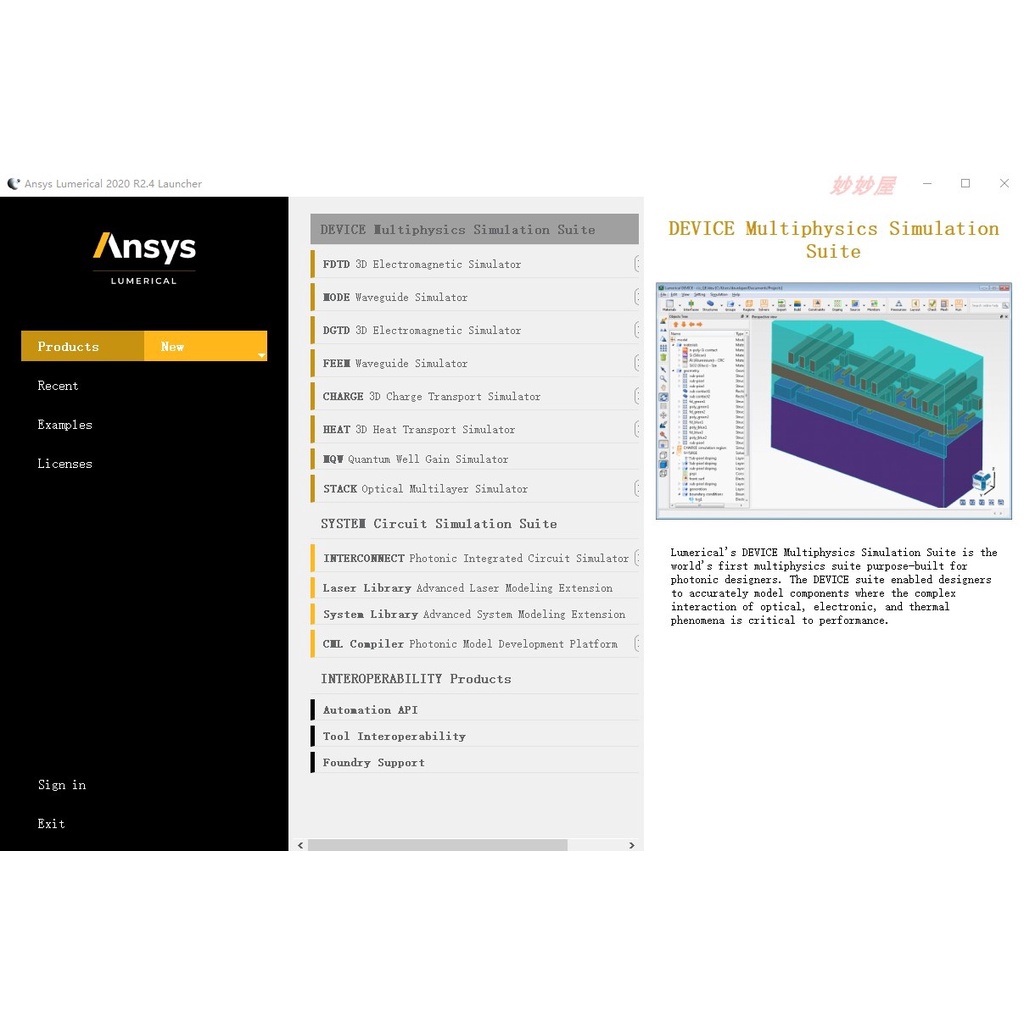Click the Sign in link
The height and width of the screenshot is (1024, 1024).
[x=61, y=784]
